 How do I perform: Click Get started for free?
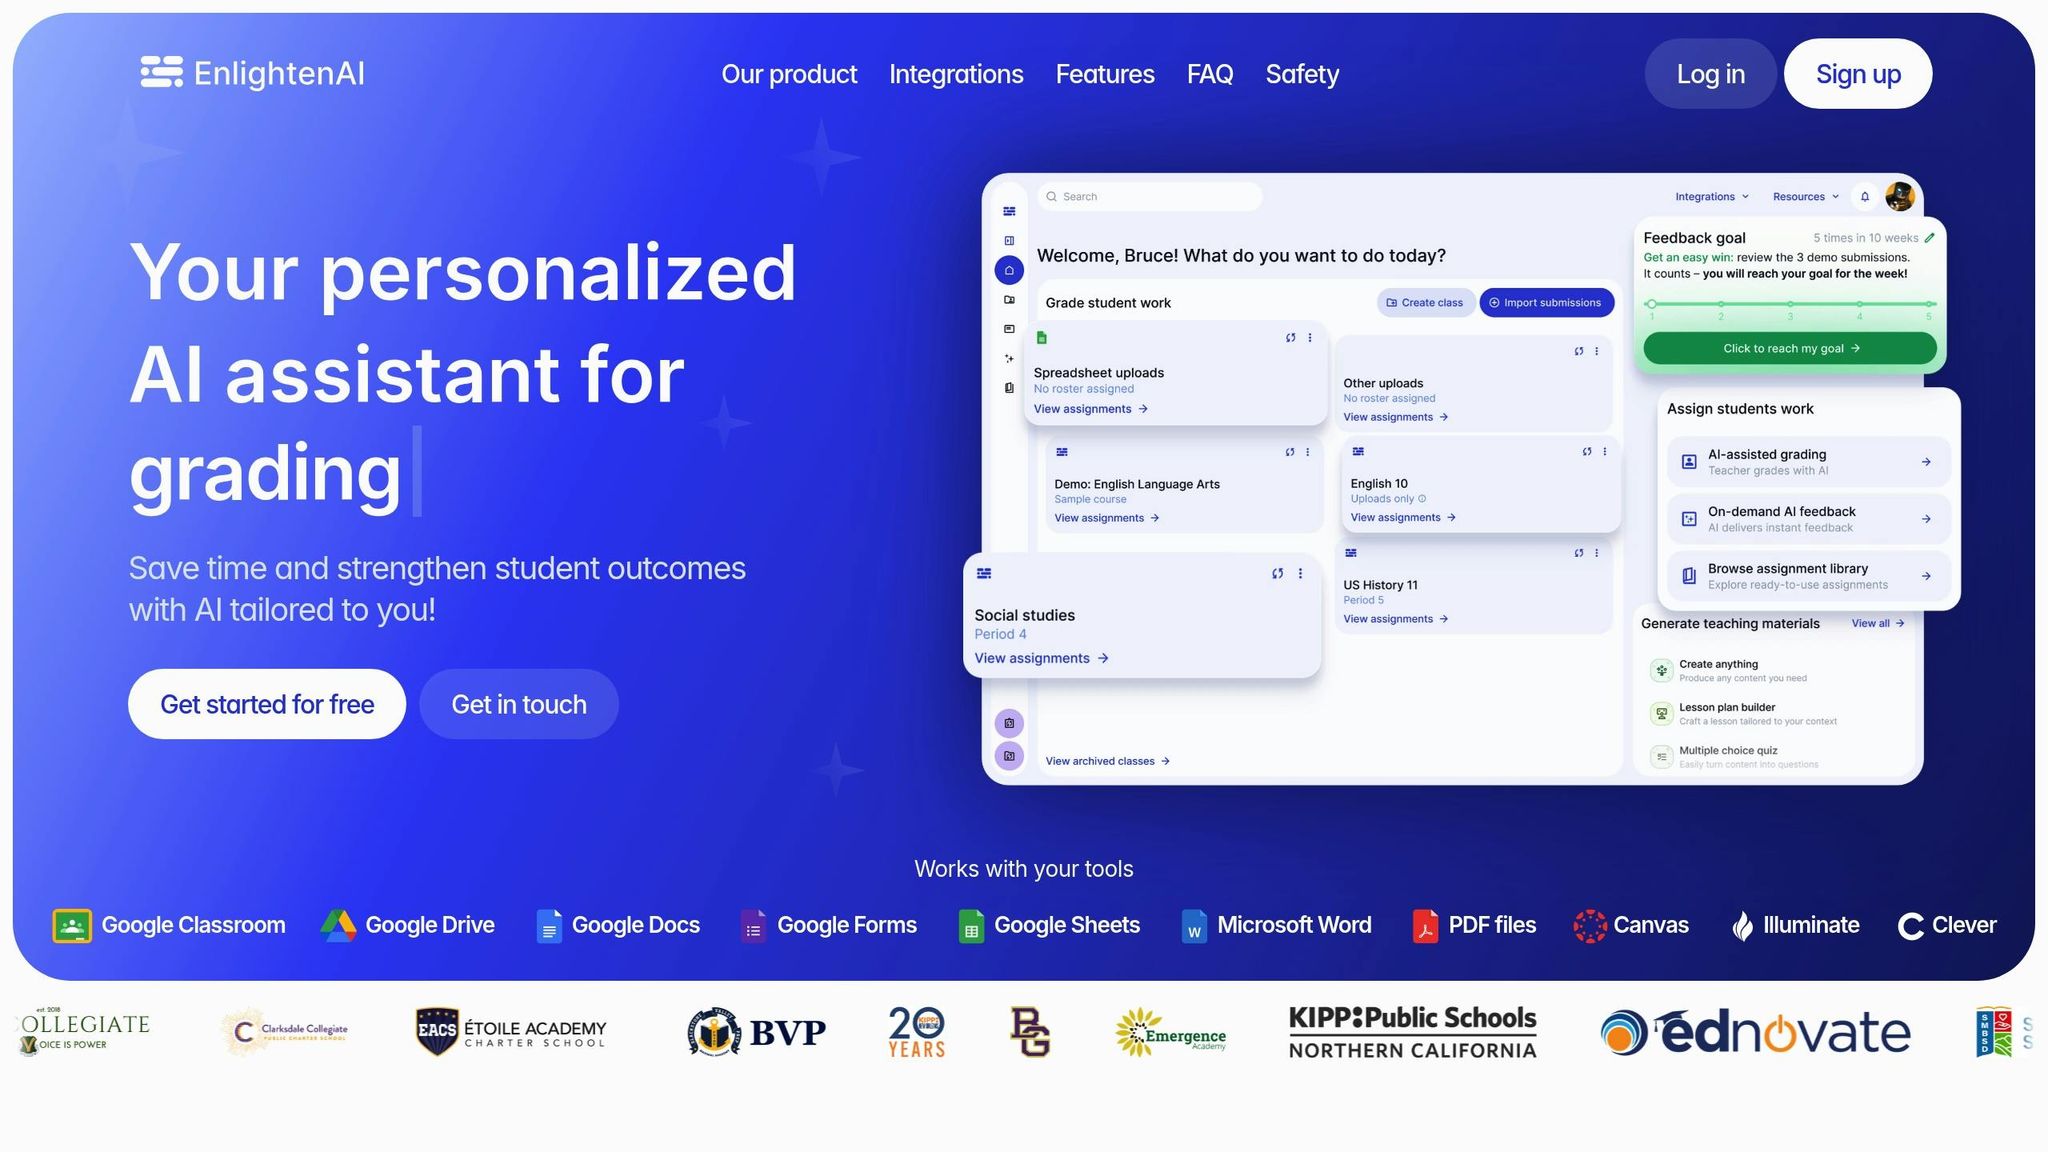tap(267, 704)
